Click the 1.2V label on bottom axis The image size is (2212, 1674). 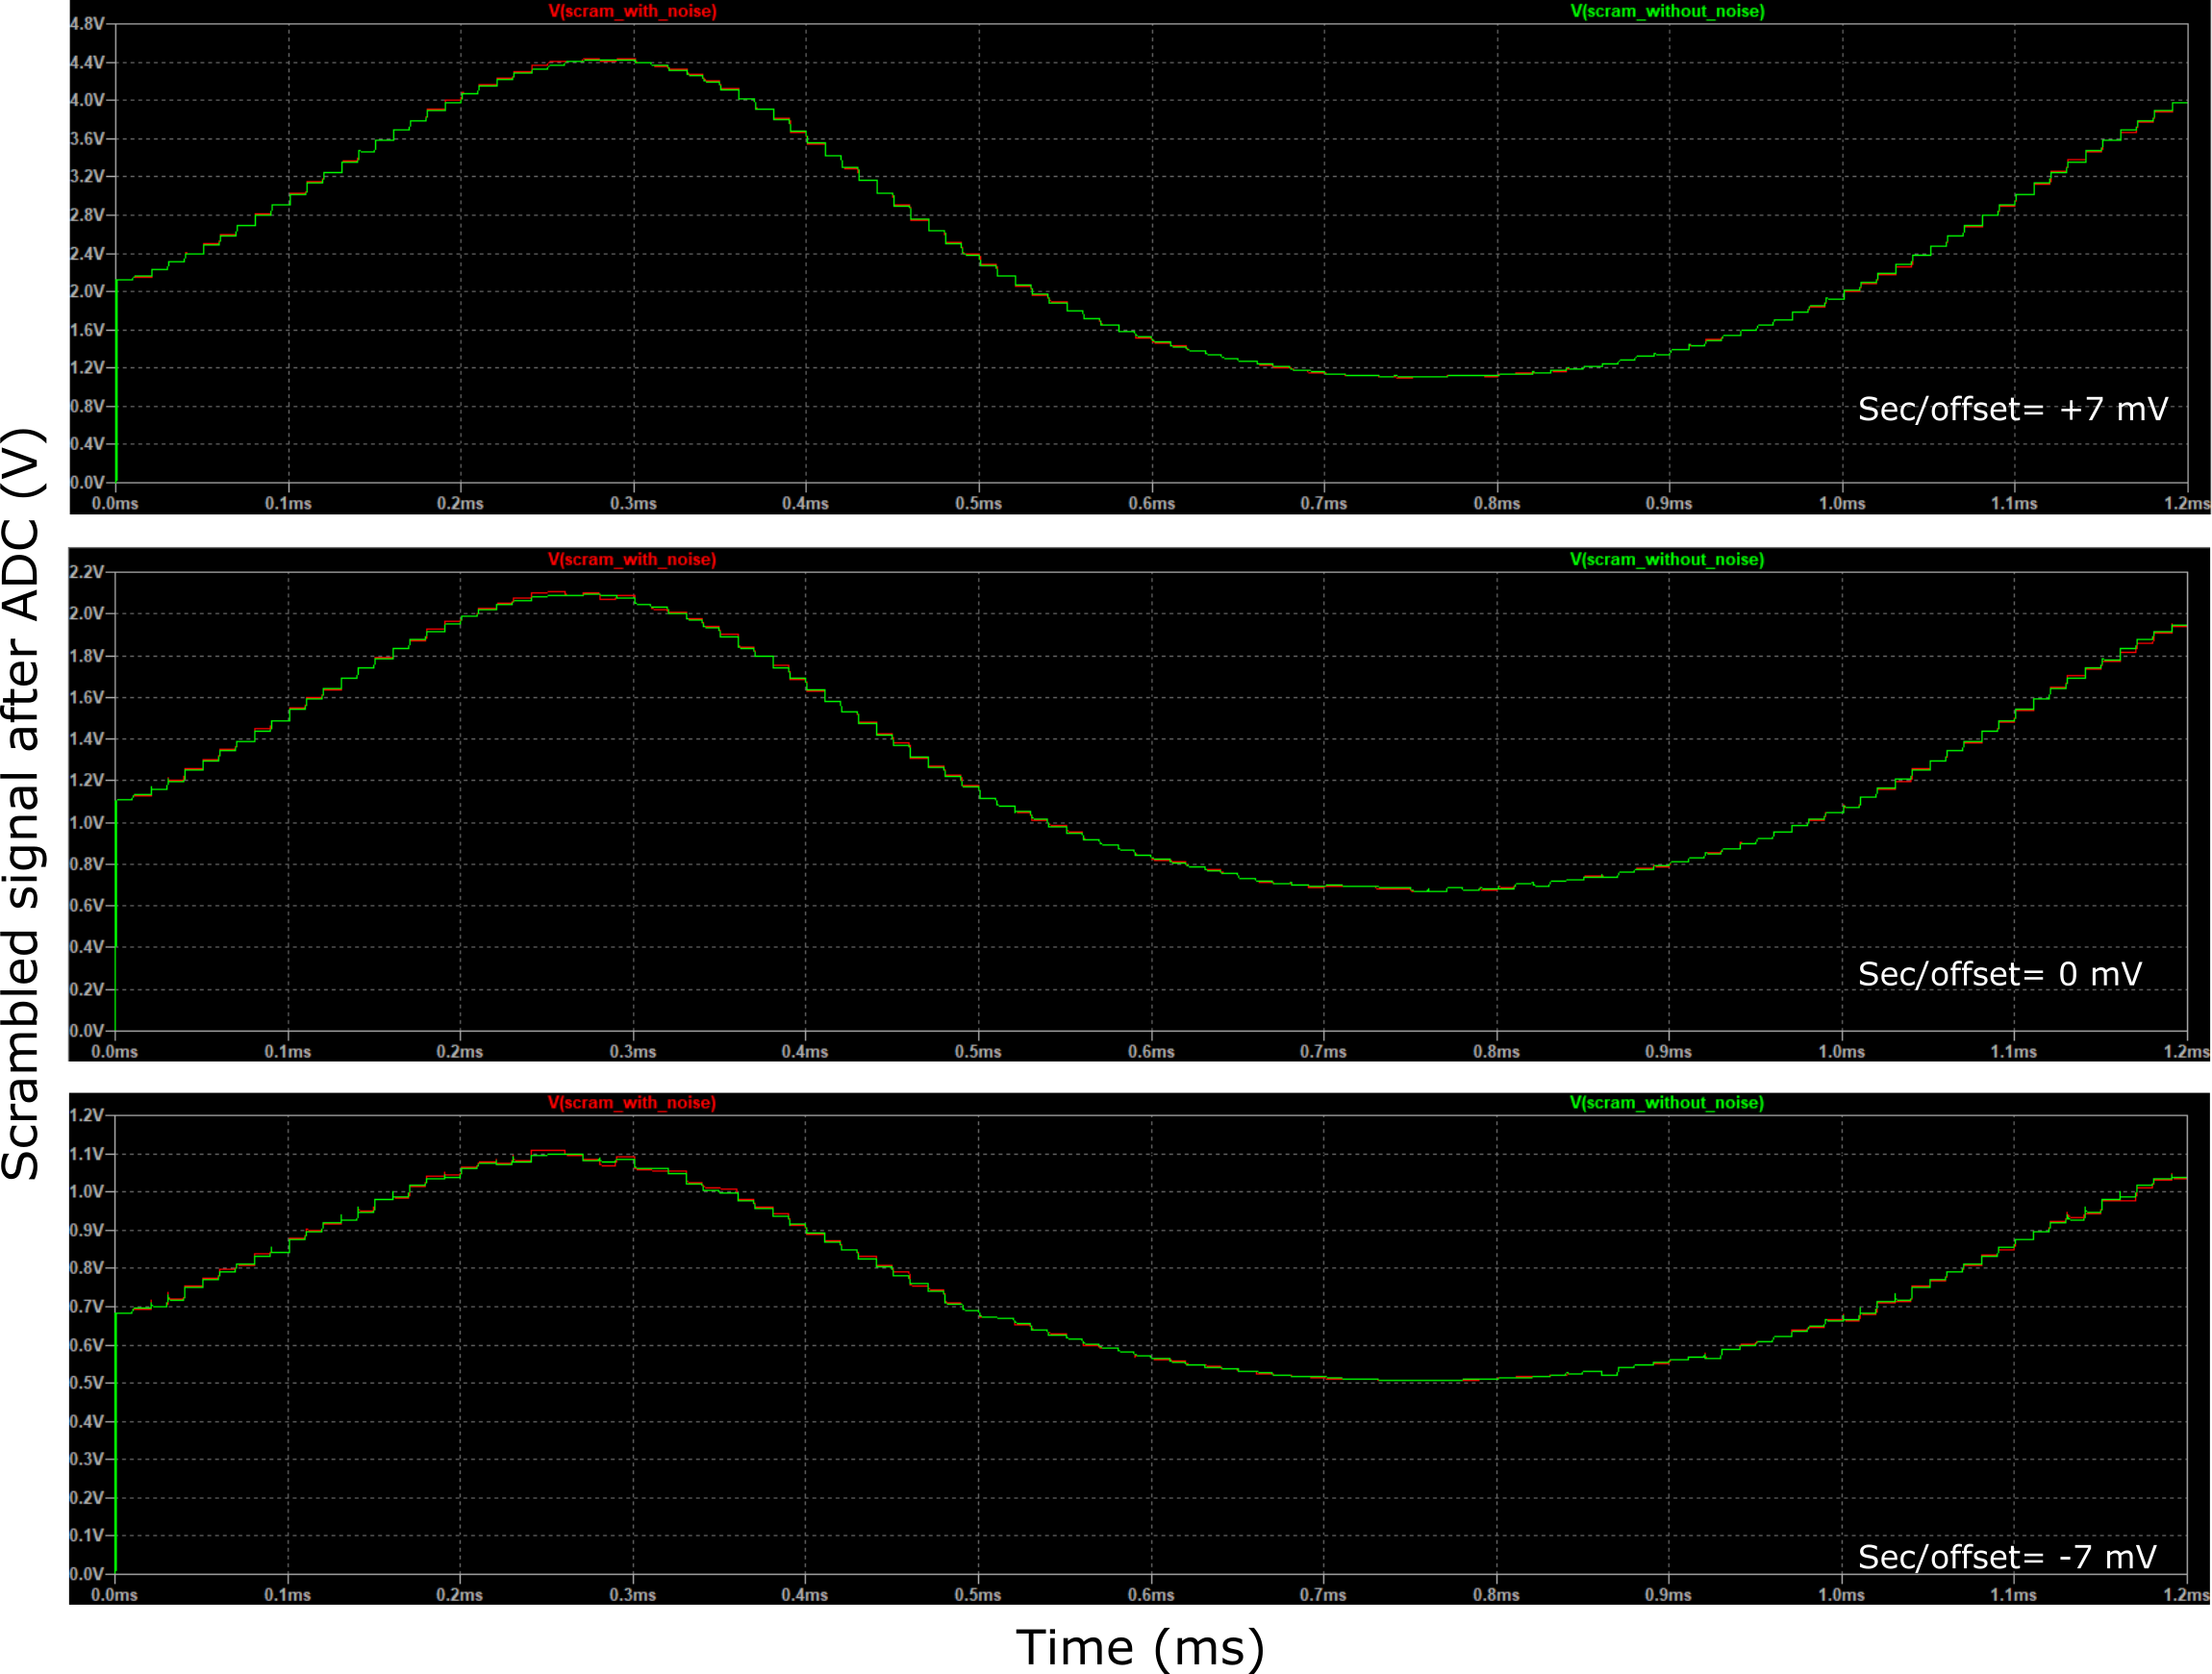pos(86,1115)
